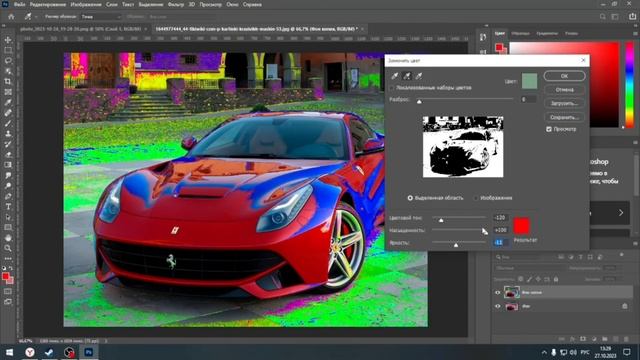This screenshot has height=360, width=640.
Task: Click the rainbow hue strip in Color panel
Action: pos(629,84)
